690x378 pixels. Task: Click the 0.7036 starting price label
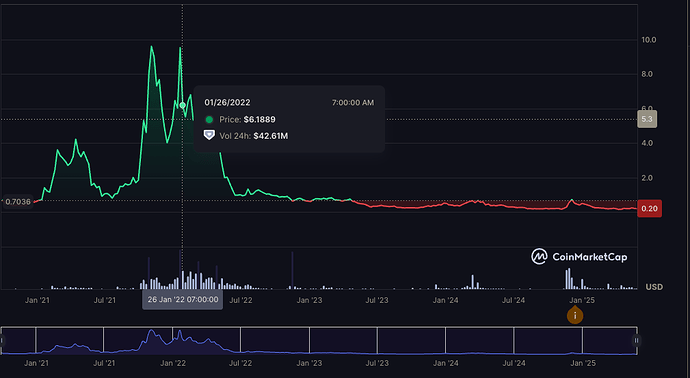18,202
